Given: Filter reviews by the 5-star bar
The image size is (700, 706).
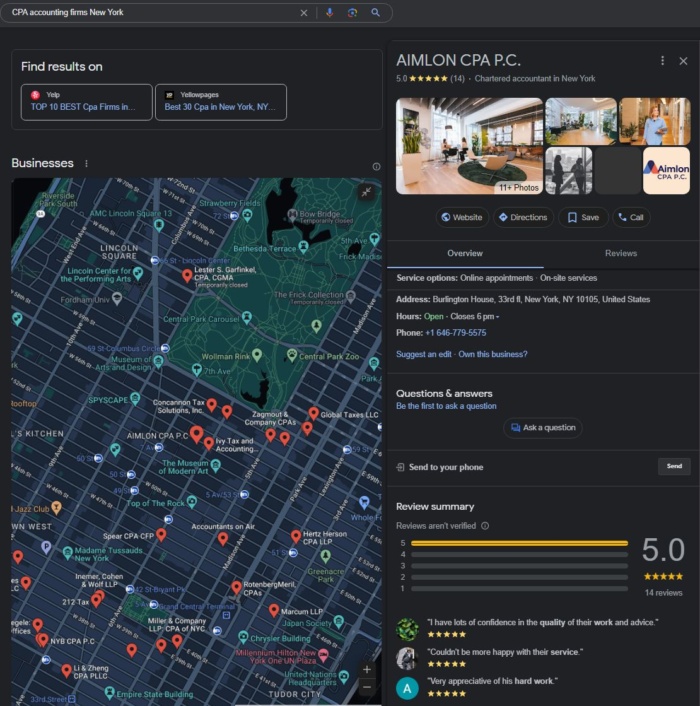Looking at the screenshot, I should click(519, 543).
